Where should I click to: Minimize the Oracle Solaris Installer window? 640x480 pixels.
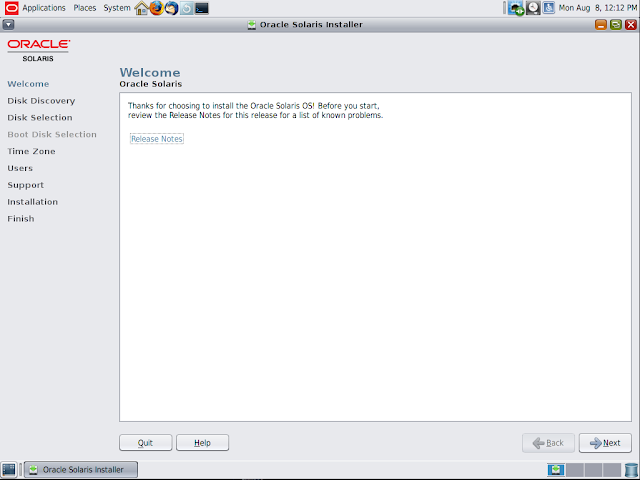tap(601, 24)
